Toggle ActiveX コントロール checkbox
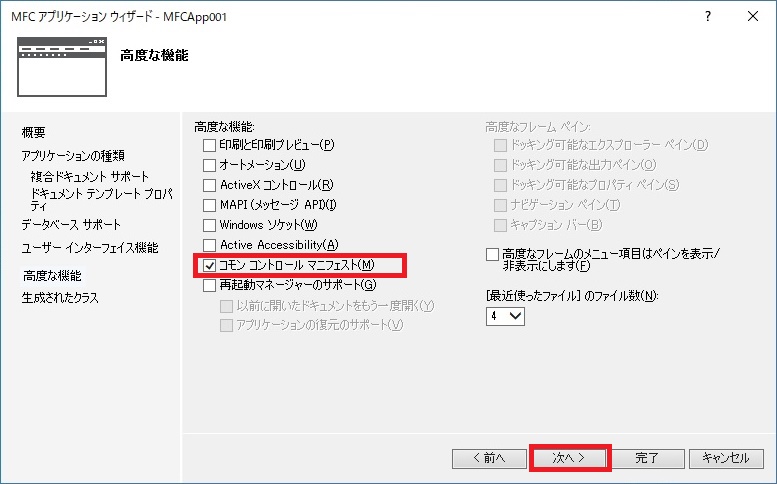Screen dimensions: 777x484 tap(210, 185)
